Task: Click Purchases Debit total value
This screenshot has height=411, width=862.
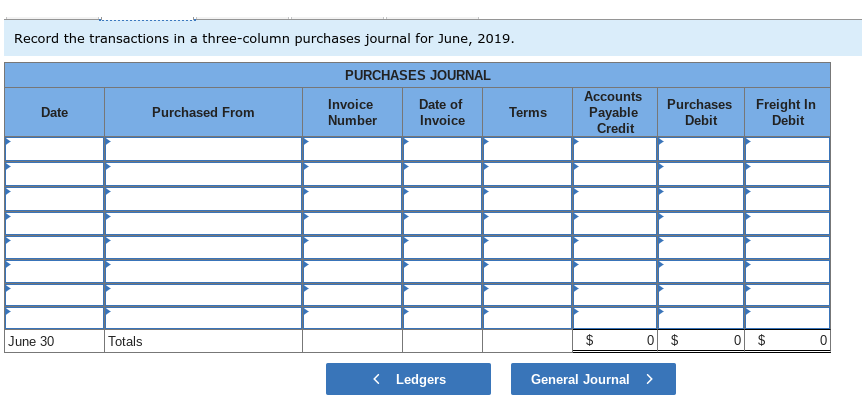Action: 701,341
